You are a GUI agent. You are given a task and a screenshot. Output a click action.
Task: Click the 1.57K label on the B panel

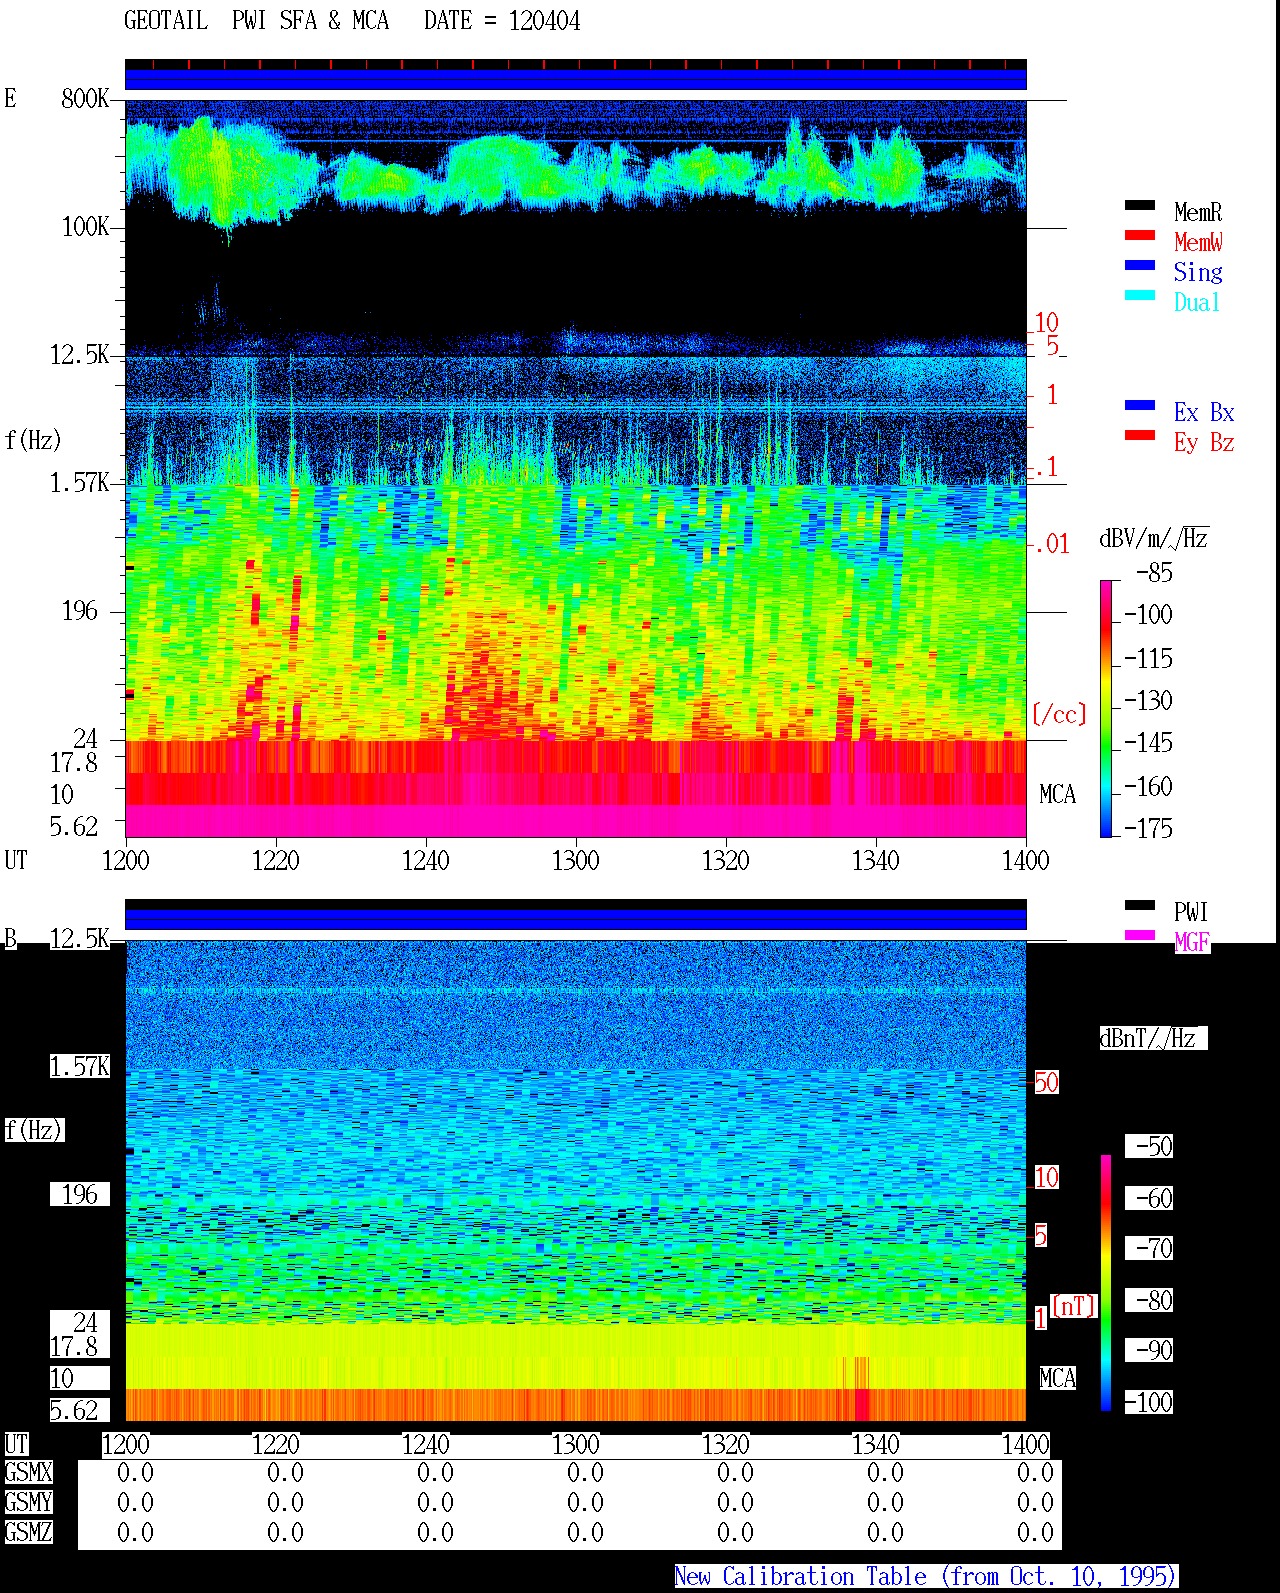coord(79,1067)
